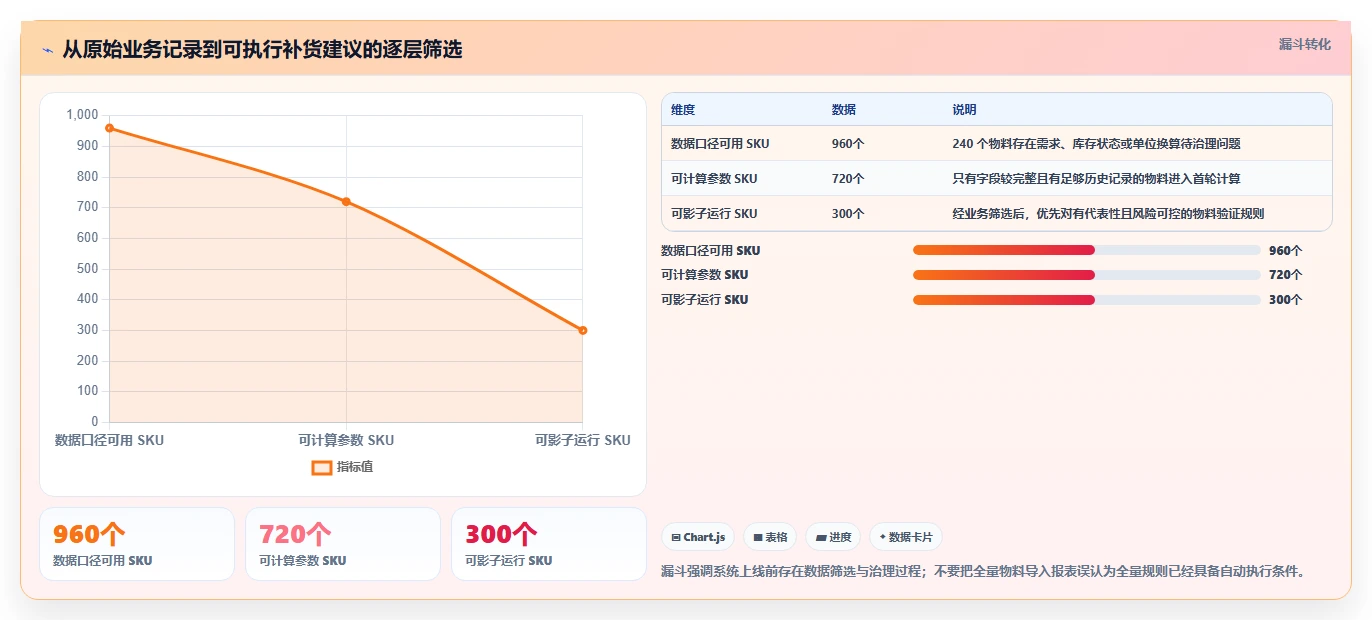The image size is (1372, 620).
Task: Click the small blue icon beside the header title
Action: click(x=47, y=50)
